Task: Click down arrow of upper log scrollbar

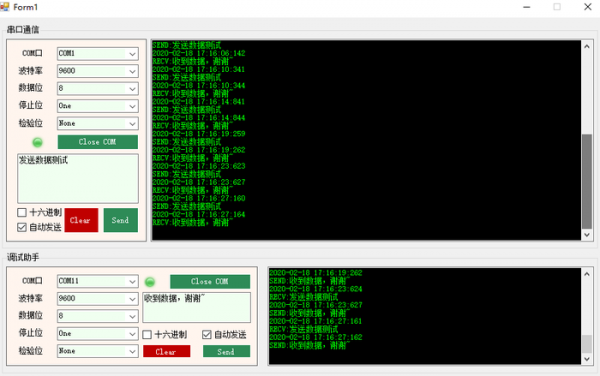Action: [x=587, y=235]
